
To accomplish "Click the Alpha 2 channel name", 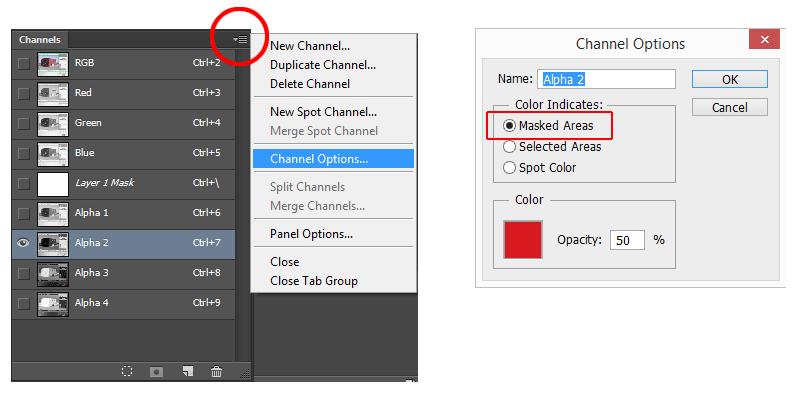I will pos(92,243).
